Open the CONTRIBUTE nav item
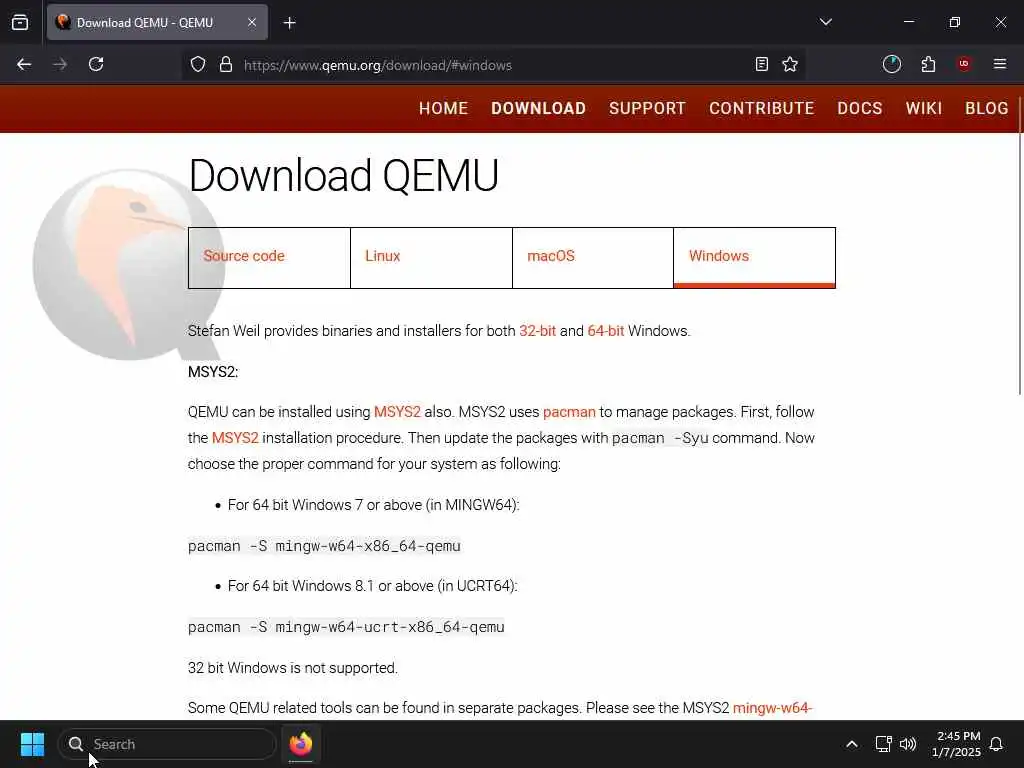The image size is (1024, 768). coord(761,108)
